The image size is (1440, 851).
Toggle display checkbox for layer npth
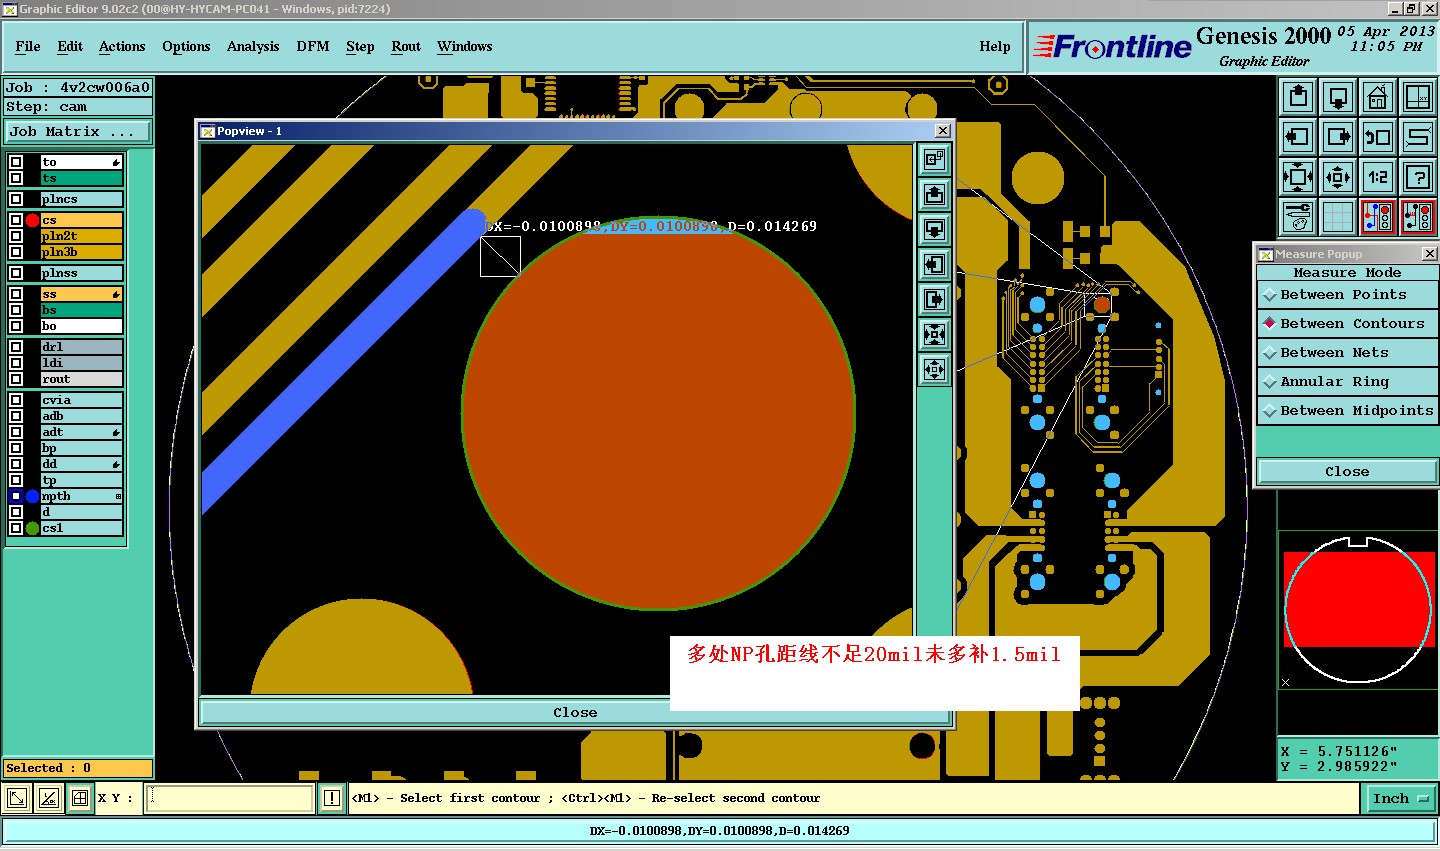(x=16, y=496)
